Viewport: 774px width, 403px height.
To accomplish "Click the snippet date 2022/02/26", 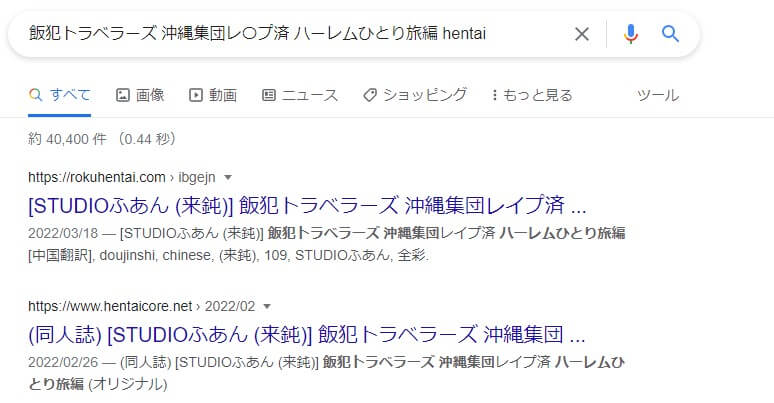I will tap(63, 362).
